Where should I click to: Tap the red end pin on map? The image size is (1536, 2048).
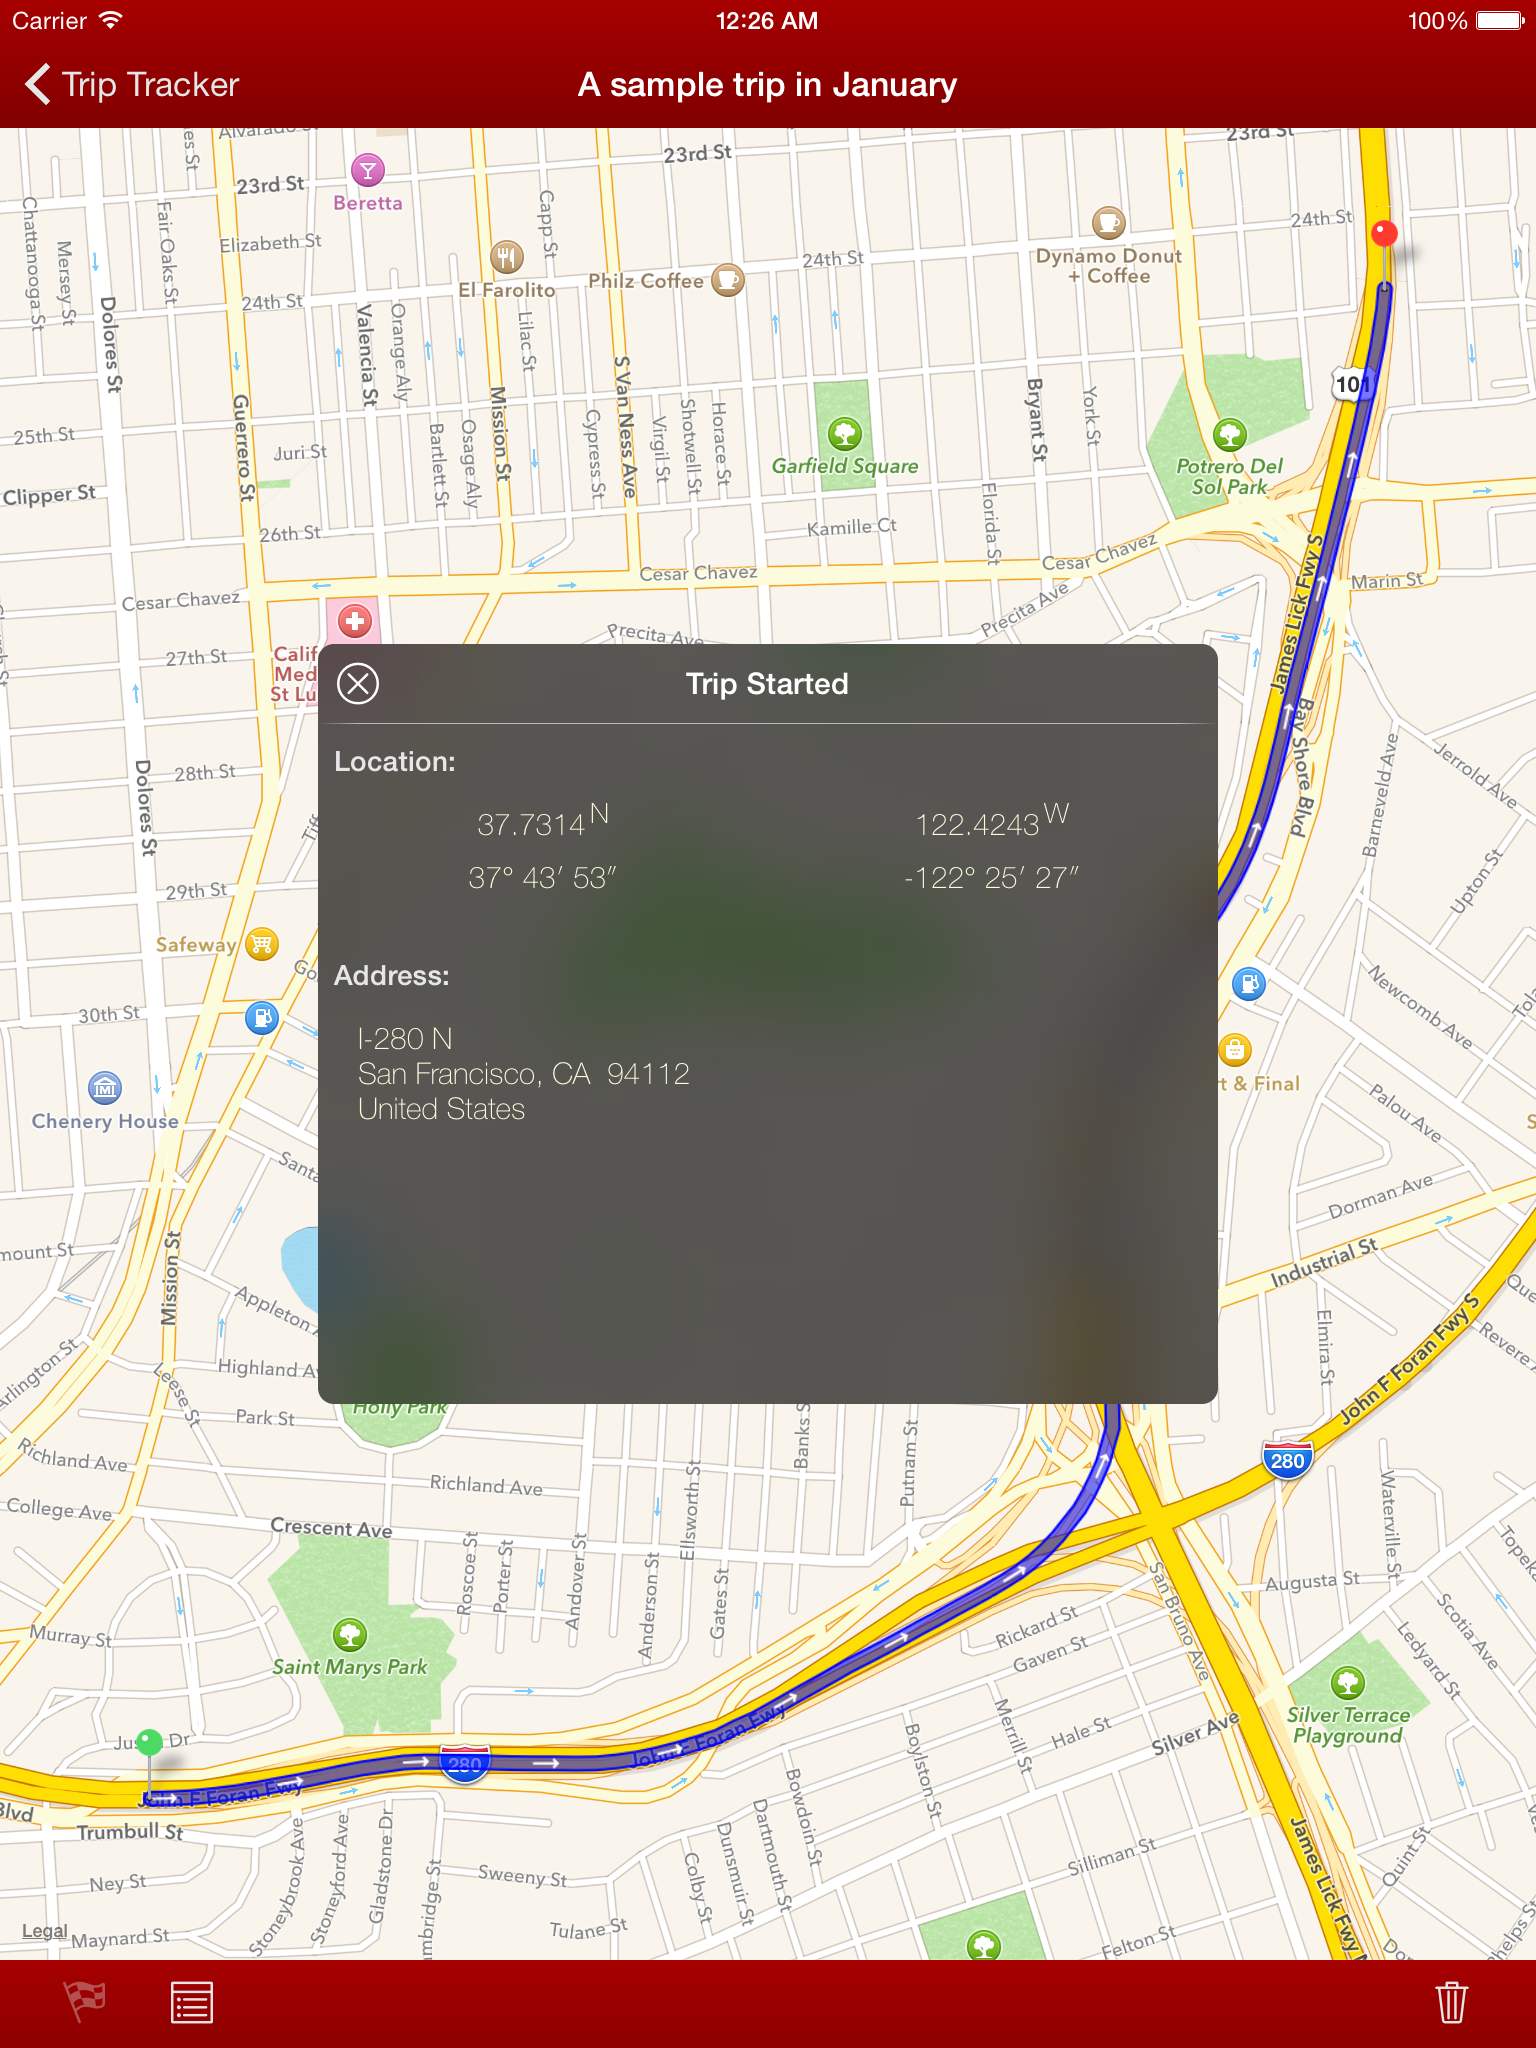[1384, 234]
